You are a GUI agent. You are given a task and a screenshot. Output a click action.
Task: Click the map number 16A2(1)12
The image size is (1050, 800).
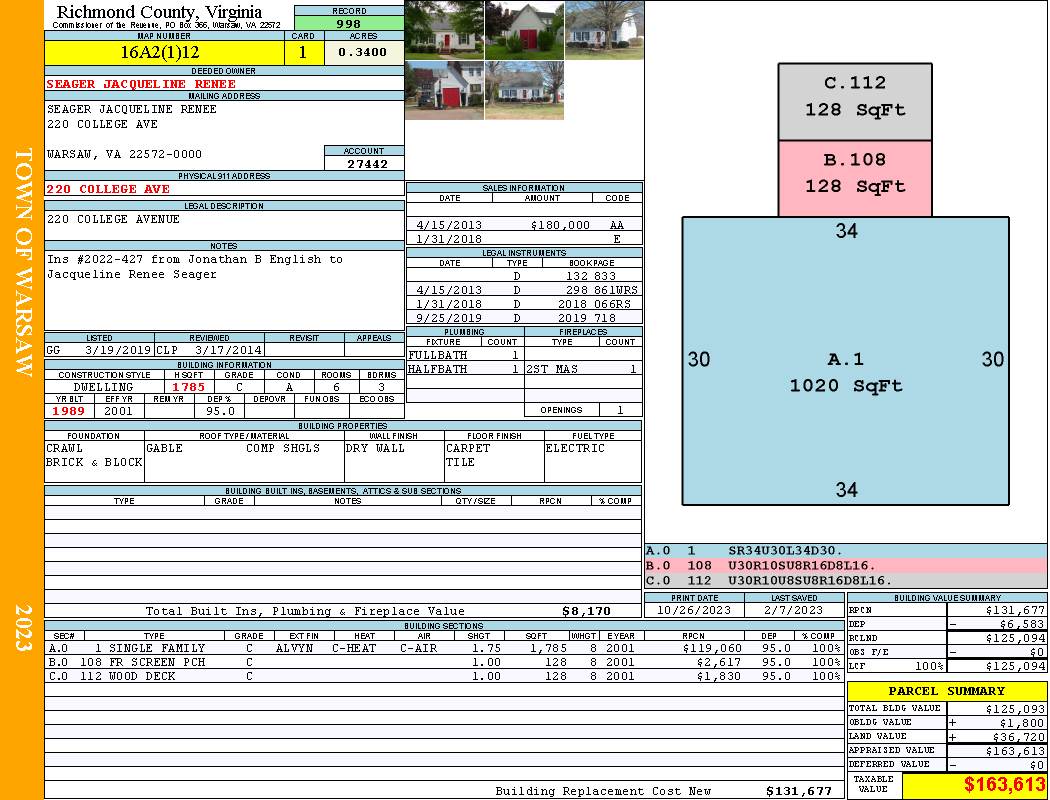coord(159,52)
